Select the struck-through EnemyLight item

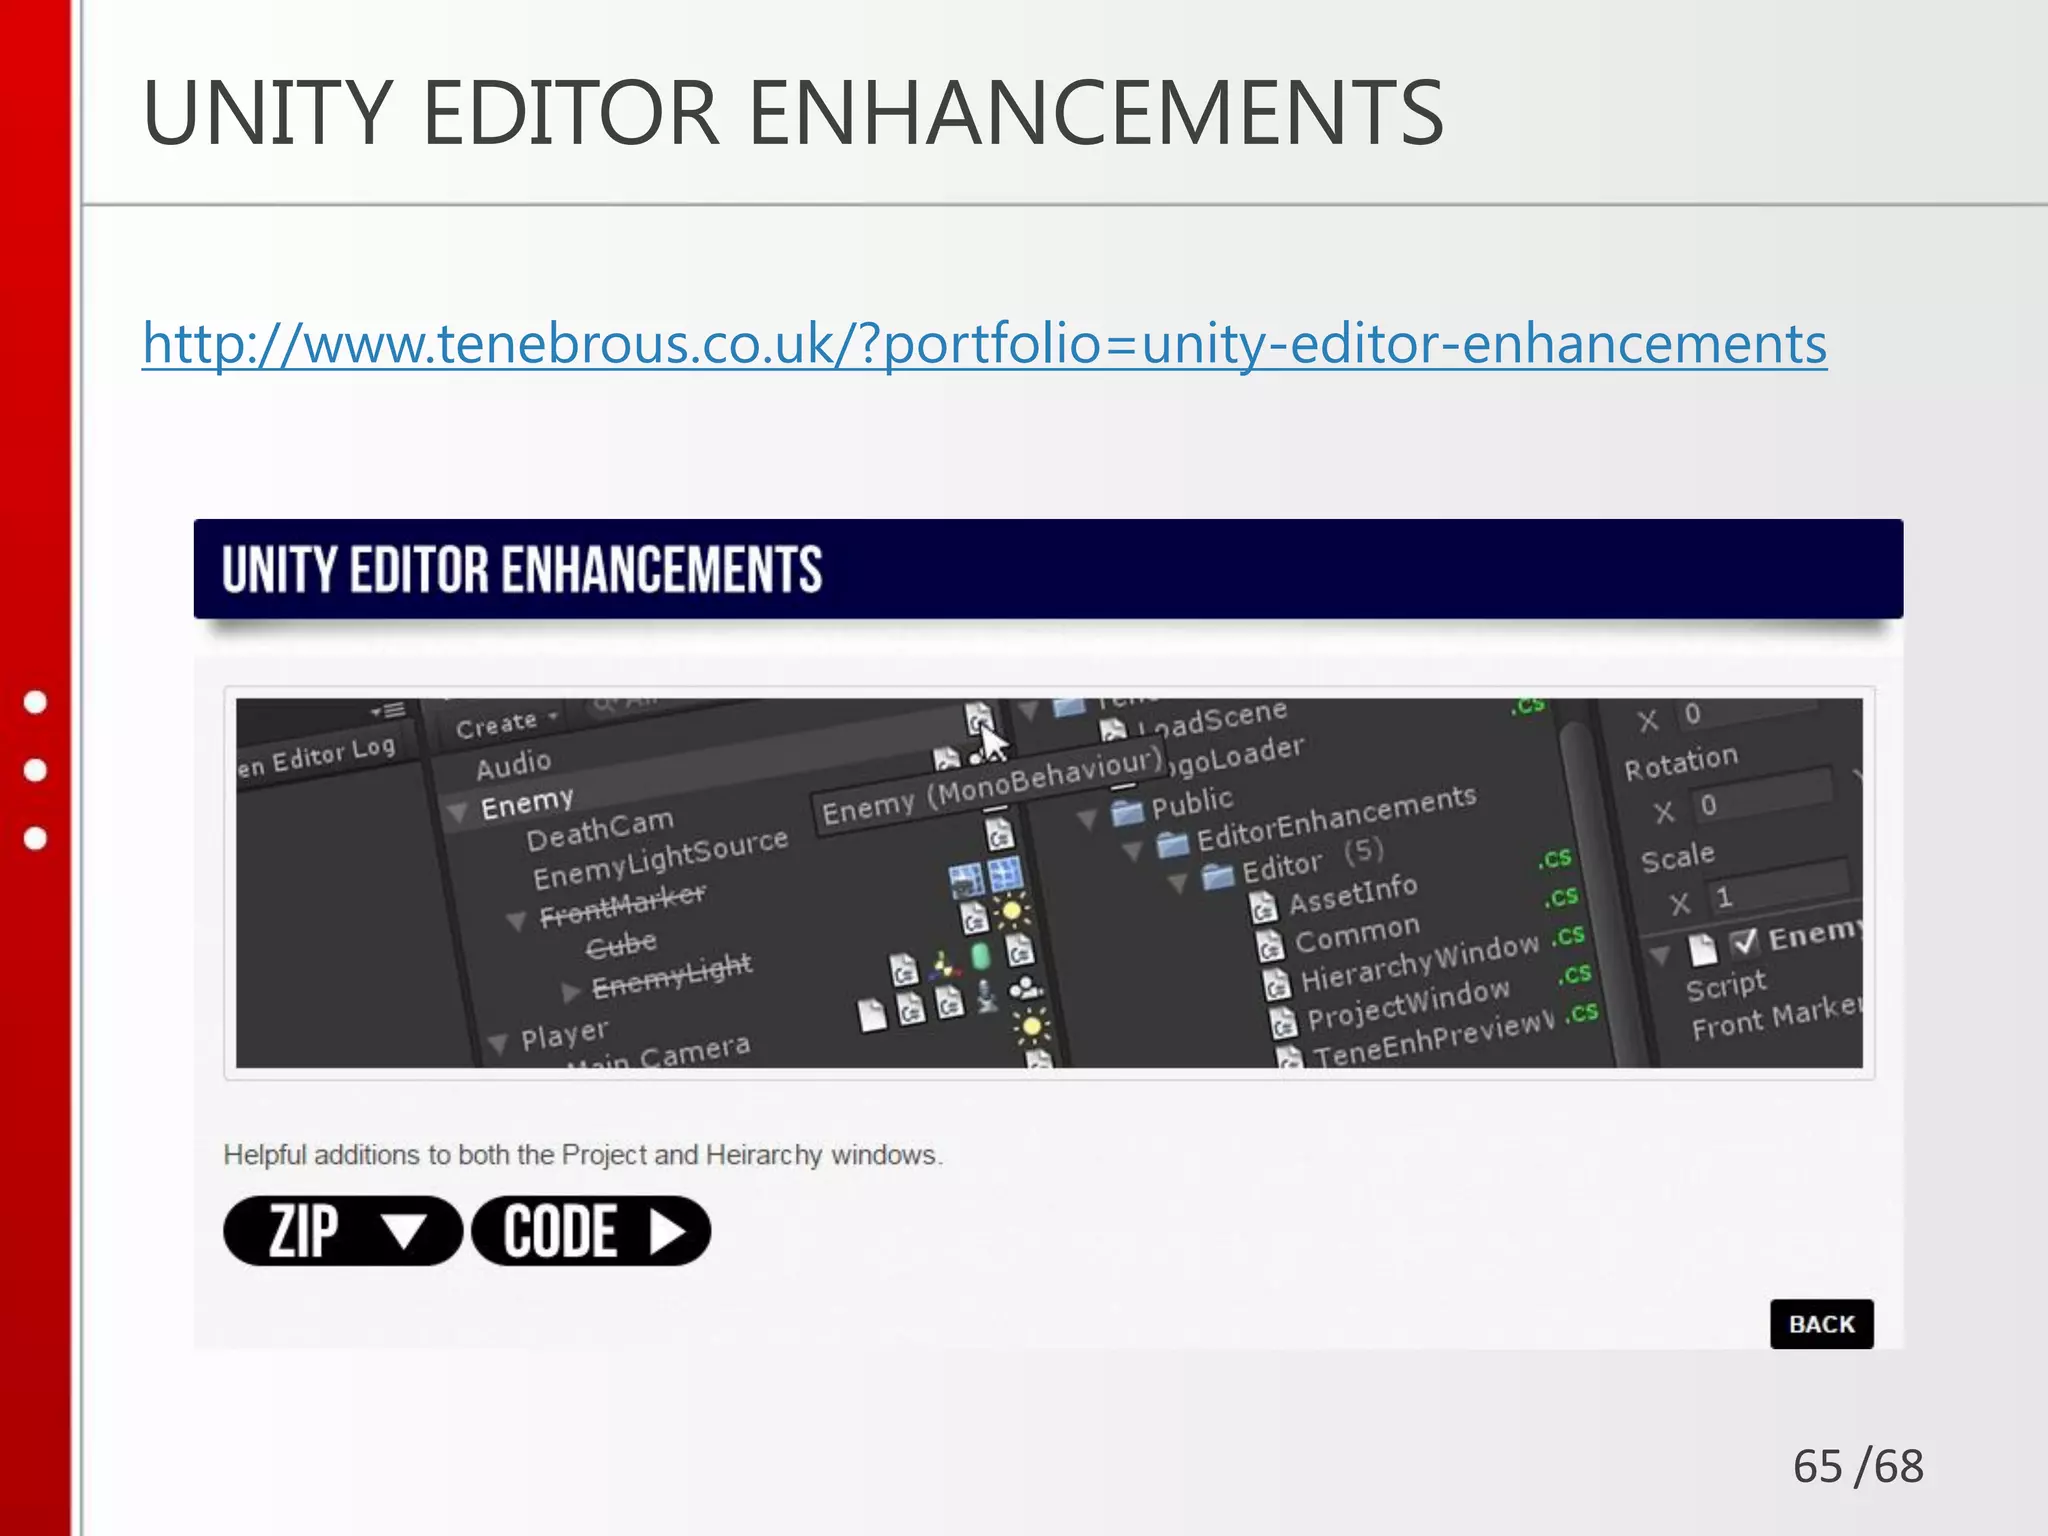(x=671, y=975)
